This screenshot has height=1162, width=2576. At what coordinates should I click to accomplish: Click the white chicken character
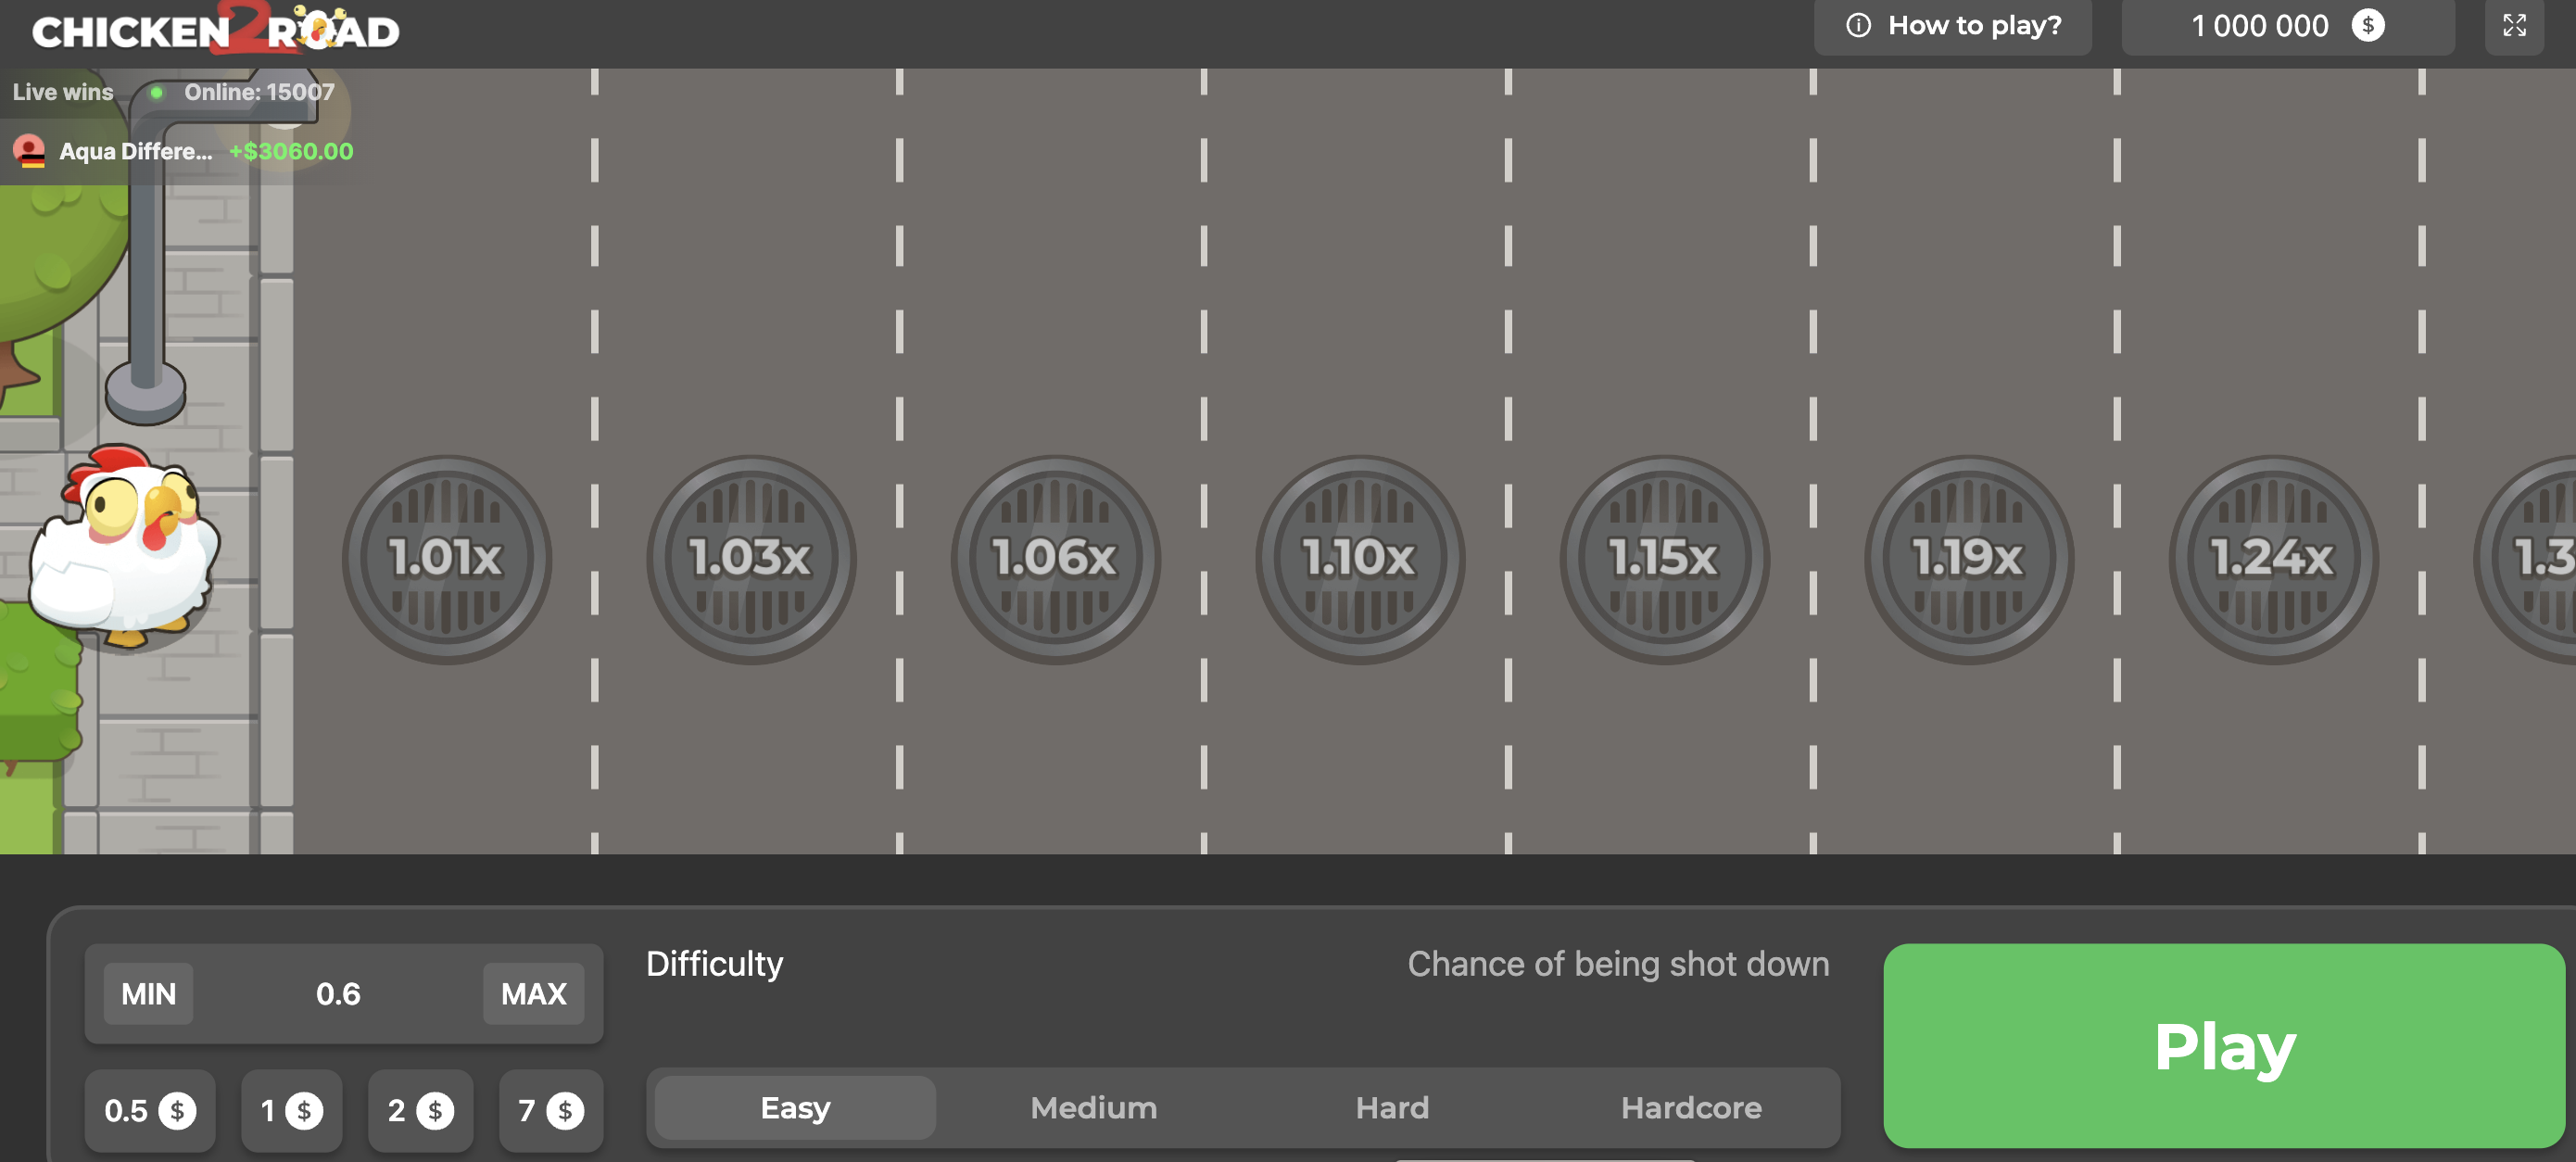click(x=122, y=548)
